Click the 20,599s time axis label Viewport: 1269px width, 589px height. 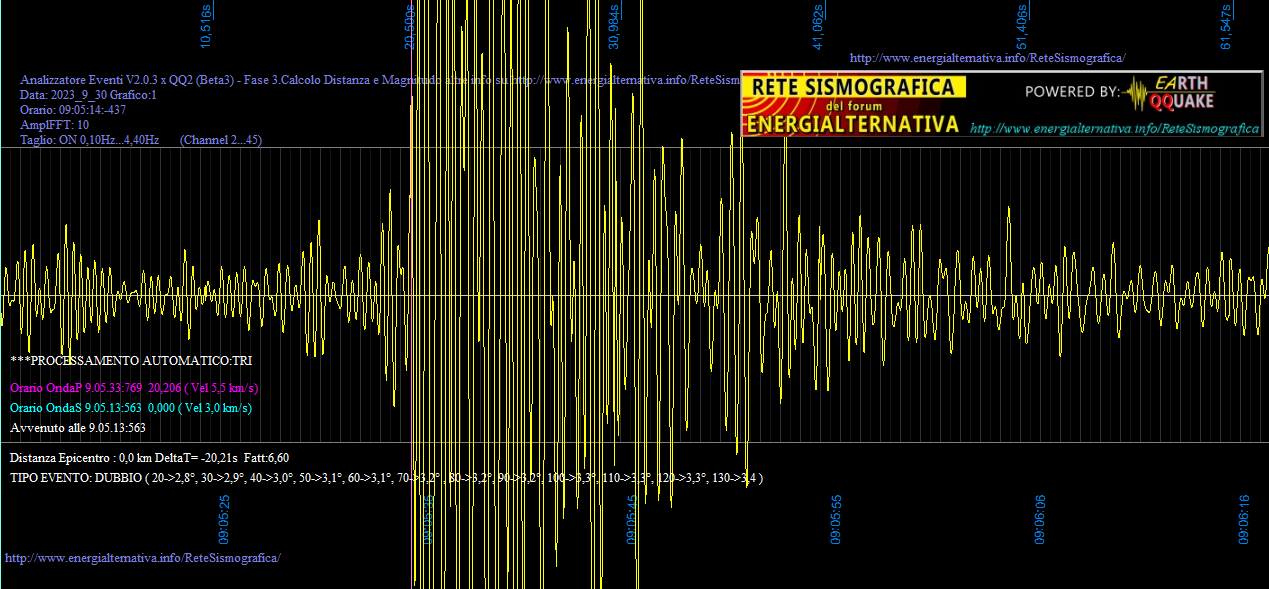[x=410, y=26]
